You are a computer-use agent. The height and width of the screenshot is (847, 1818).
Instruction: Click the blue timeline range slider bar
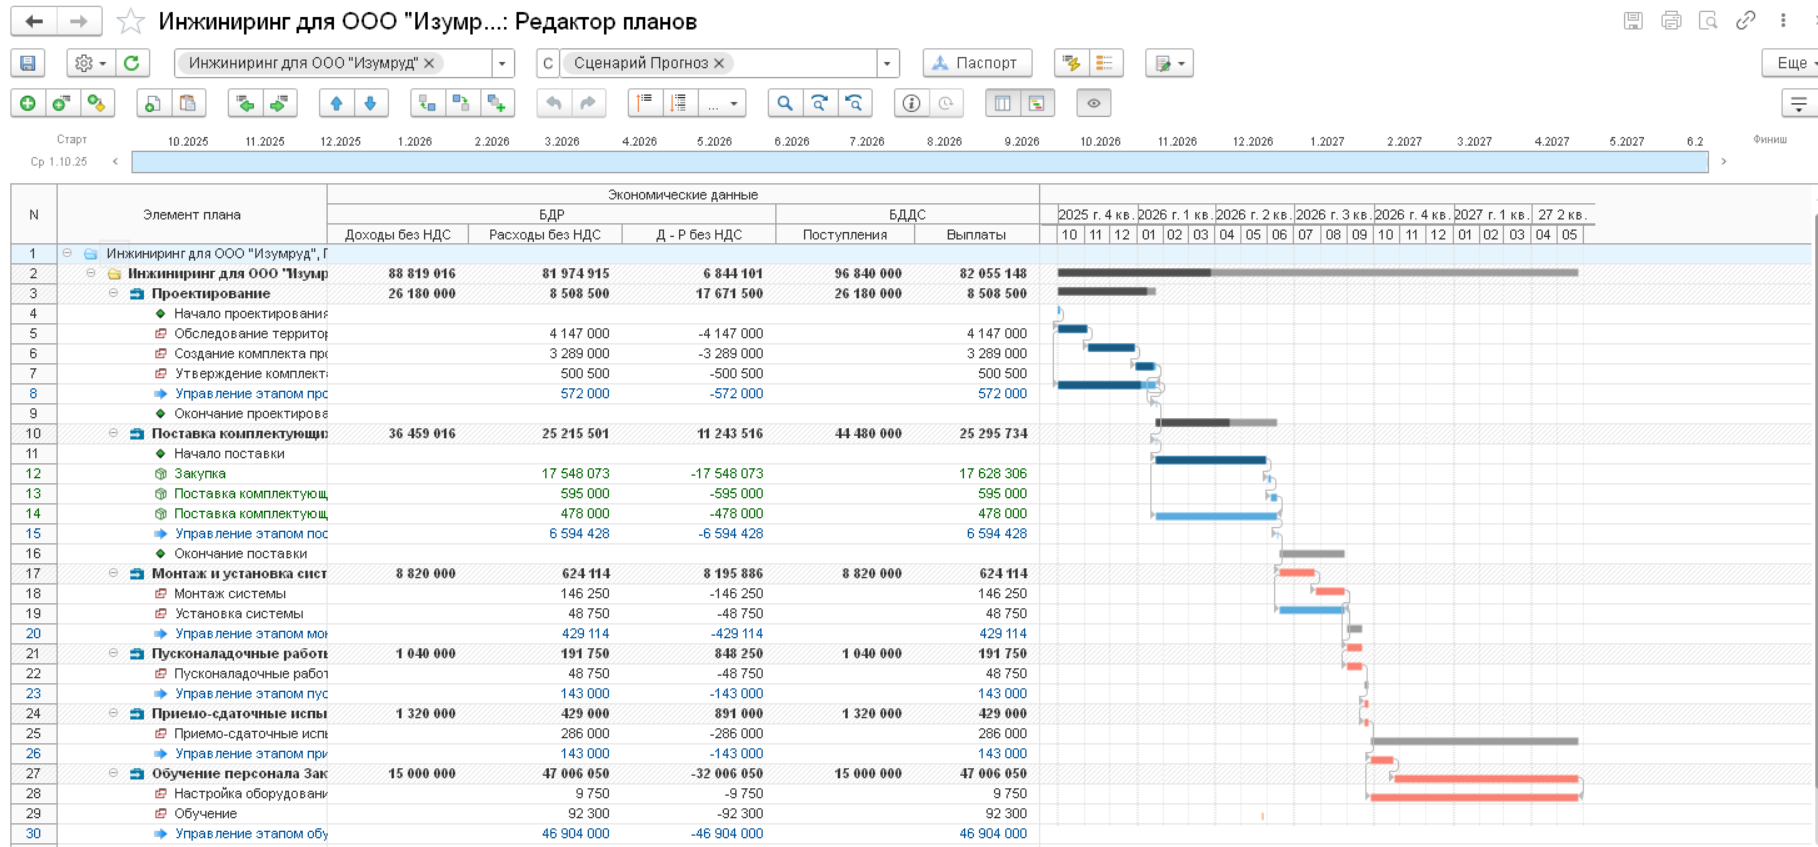919,161
